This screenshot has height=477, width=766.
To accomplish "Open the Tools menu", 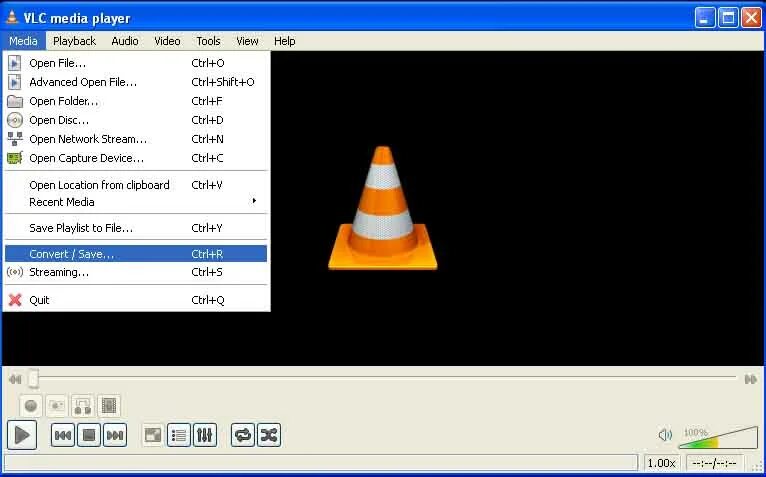I will 208,41.
